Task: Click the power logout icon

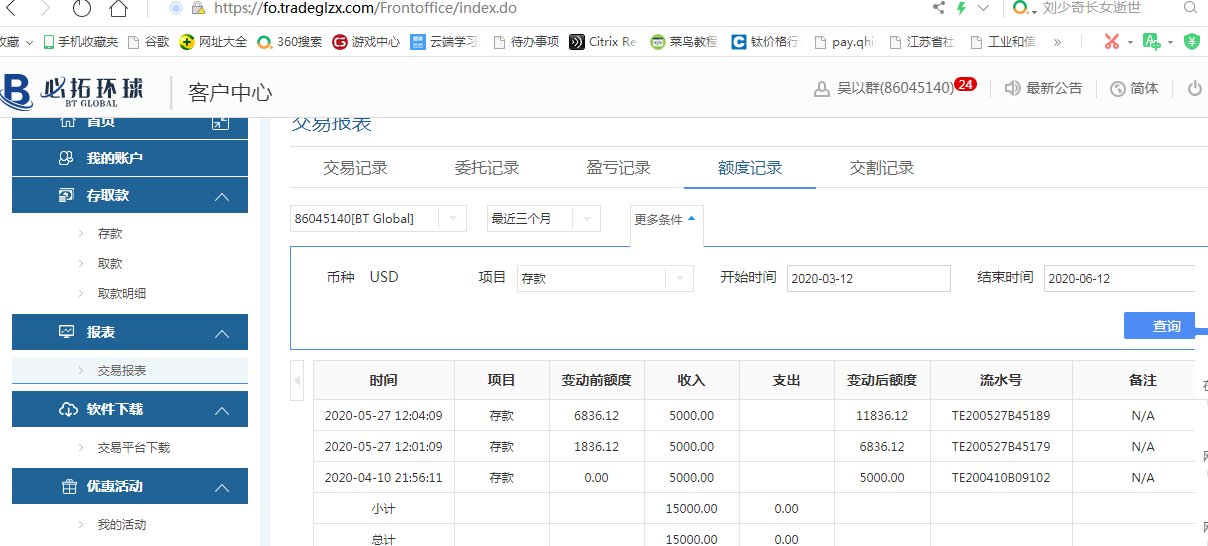Action: tap(1194, 88)
